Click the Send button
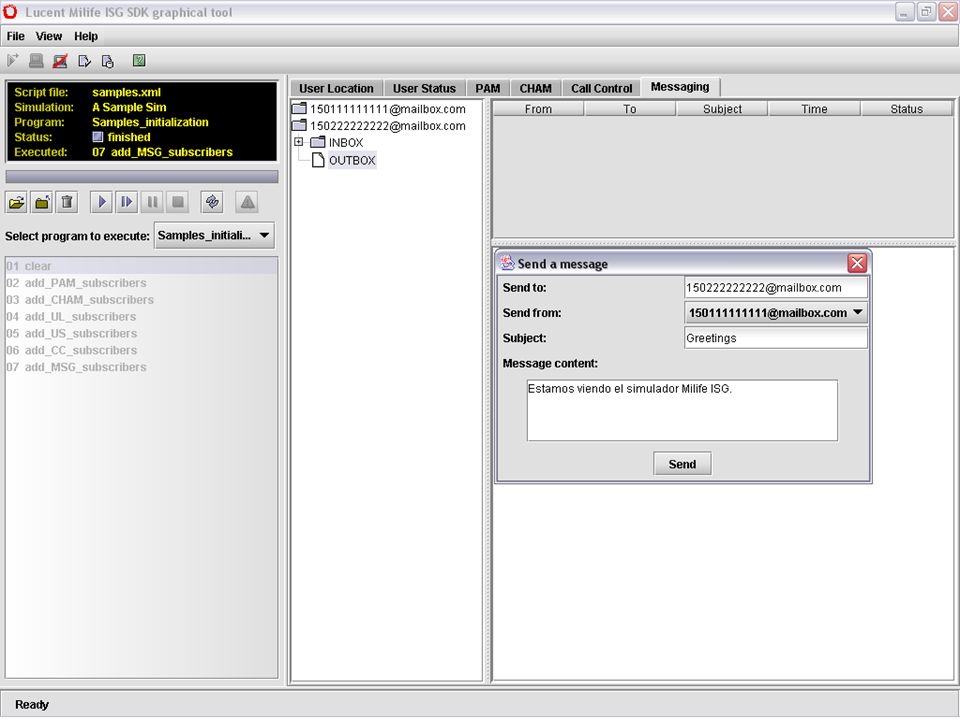The width and height of the screenshot is (960, 720). click(x=682, y=464)
